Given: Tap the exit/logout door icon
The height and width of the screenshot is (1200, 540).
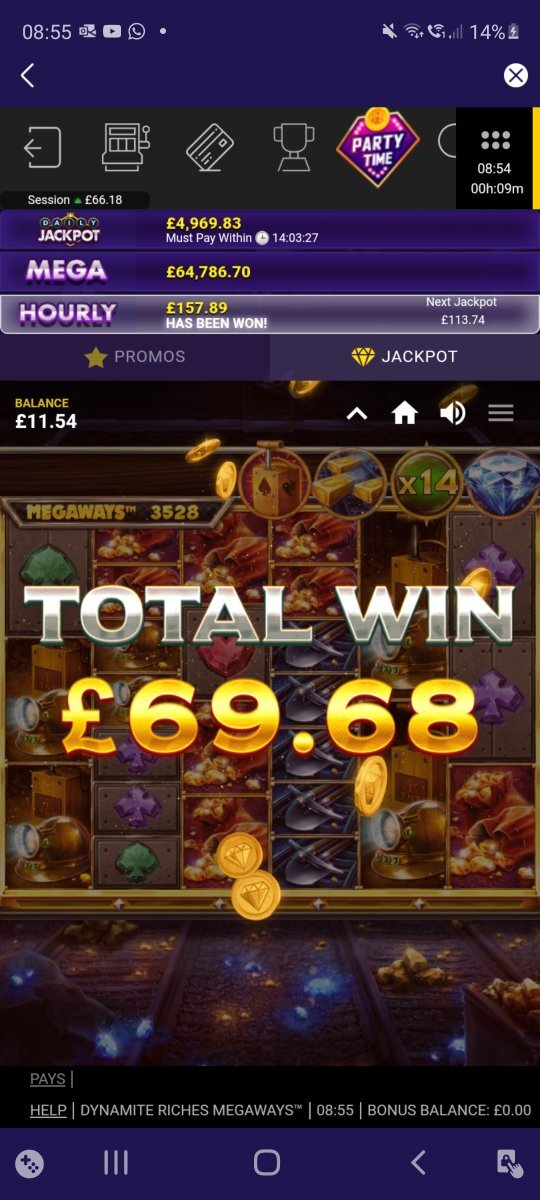Looking at the screenshot, I should pos(42,148).
